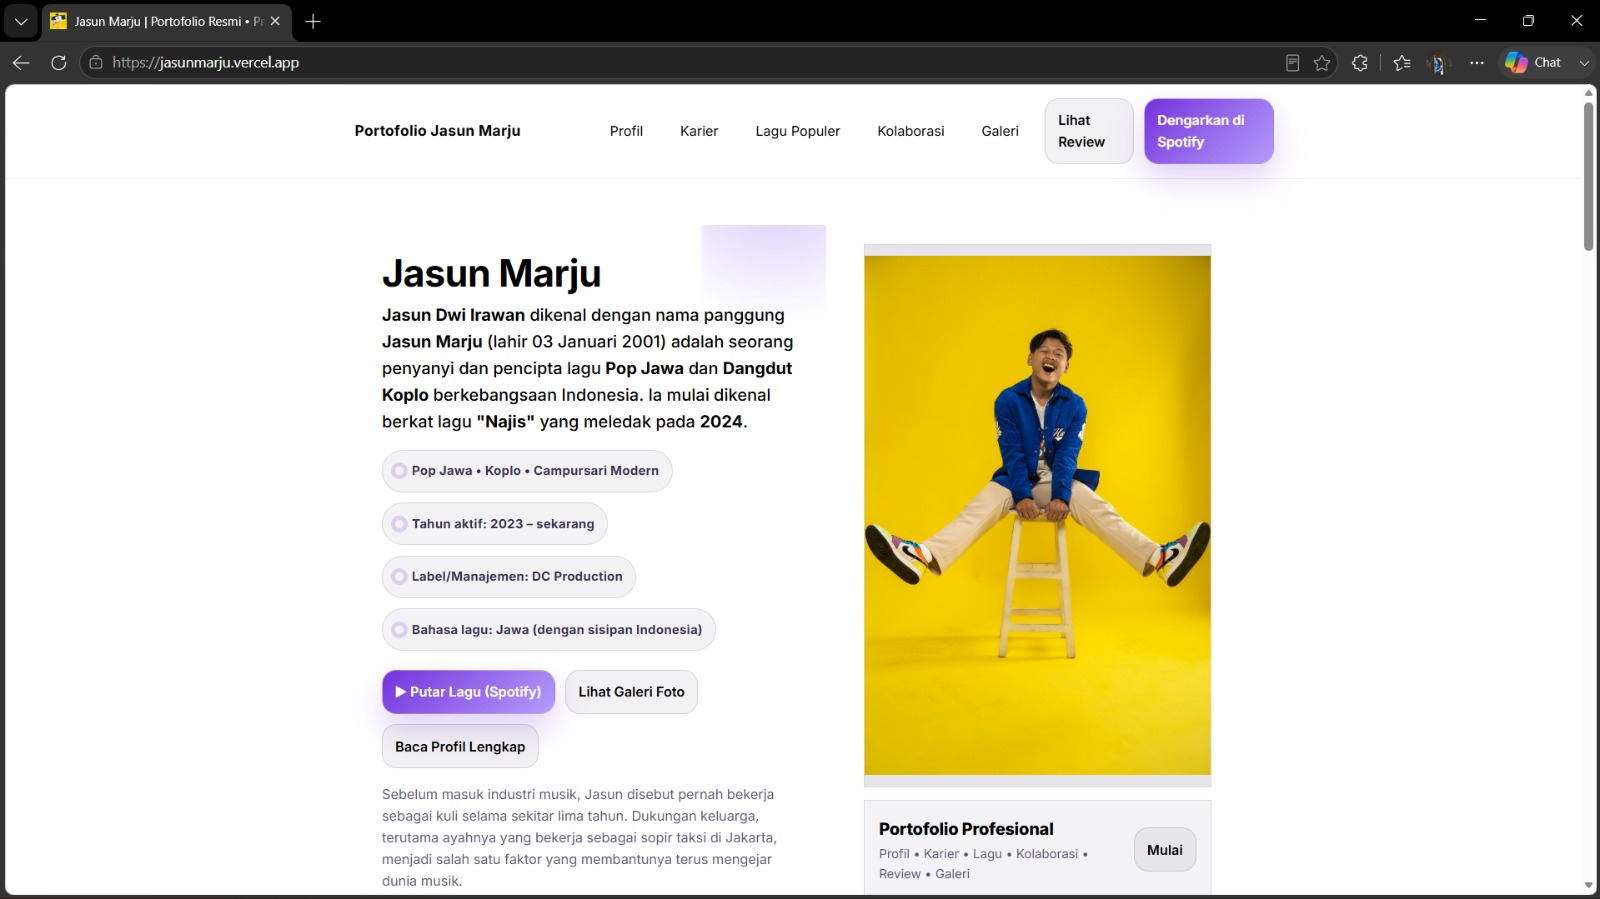Add this page to favorites star
The image size is (1600, 899).
tap(1322, 63)
